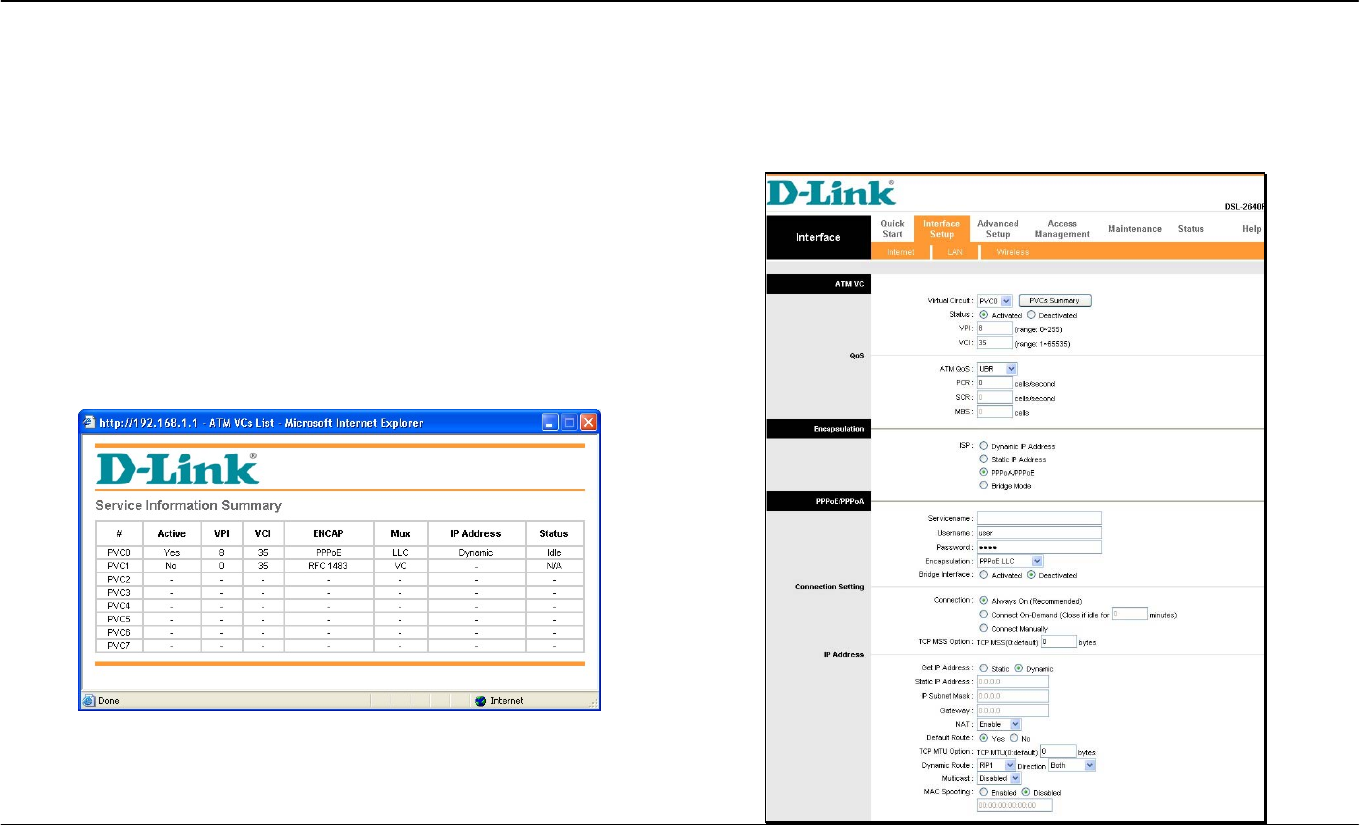Click the PVCs Summary button
The height and width of the screenshot is (825, 1360).
pos(1054,300)
